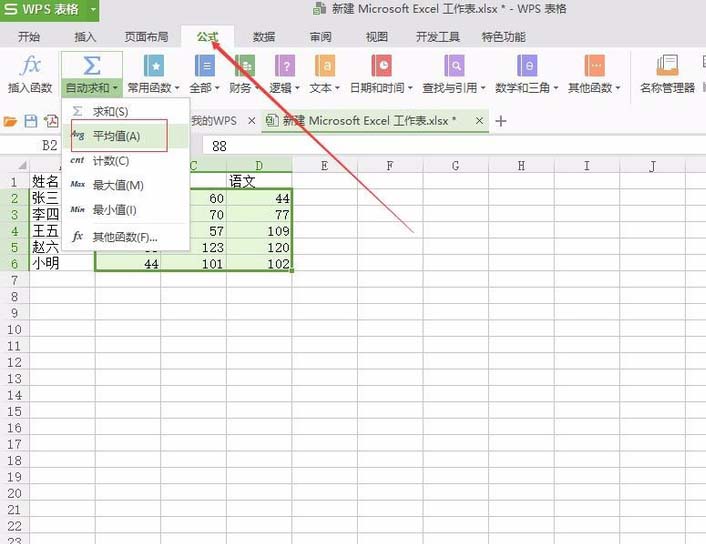
Task: Click the select-all corner of the grid
Action: pyautogui.click(x=22, y=165)
